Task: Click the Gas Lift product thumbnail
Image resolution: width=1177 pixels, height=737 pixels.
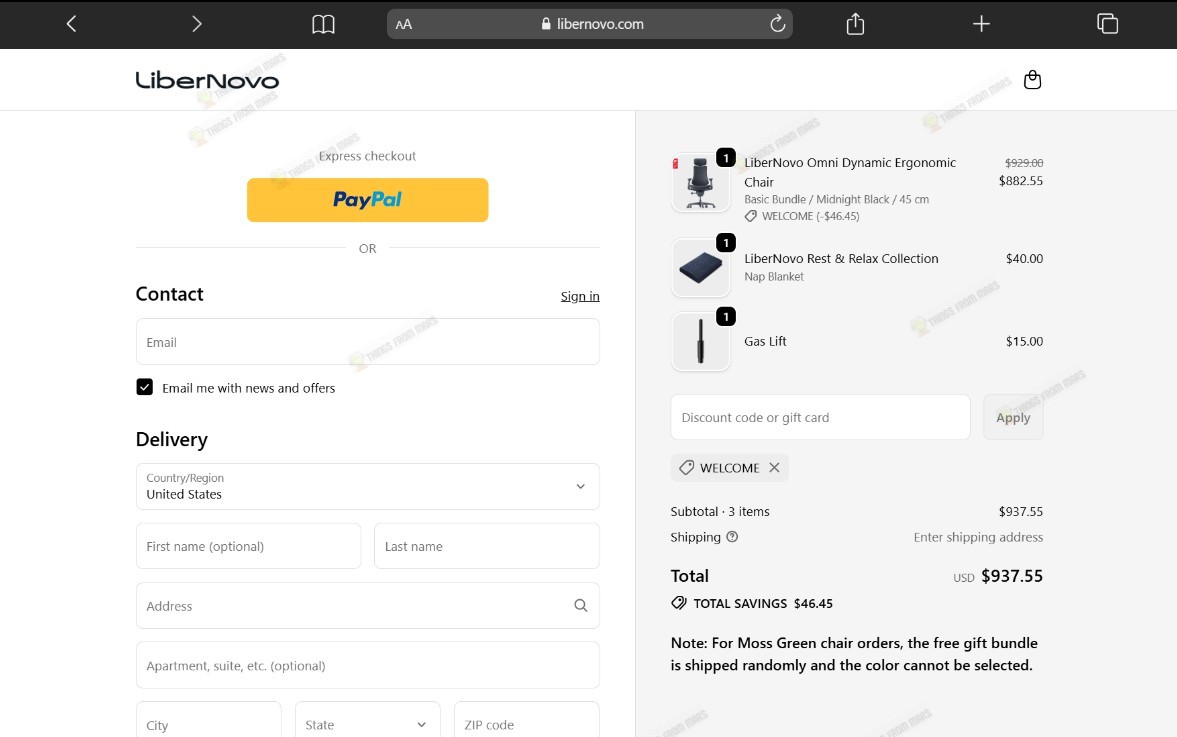Action: click(700, 341)
